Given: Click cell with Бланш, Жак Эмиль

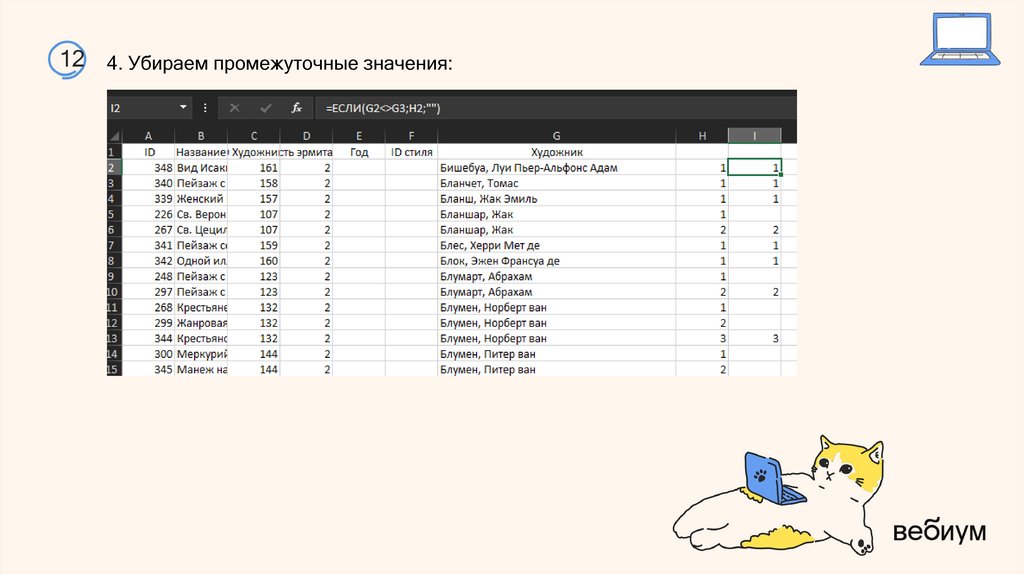Looking at the screenshot, I should (556, 199).
